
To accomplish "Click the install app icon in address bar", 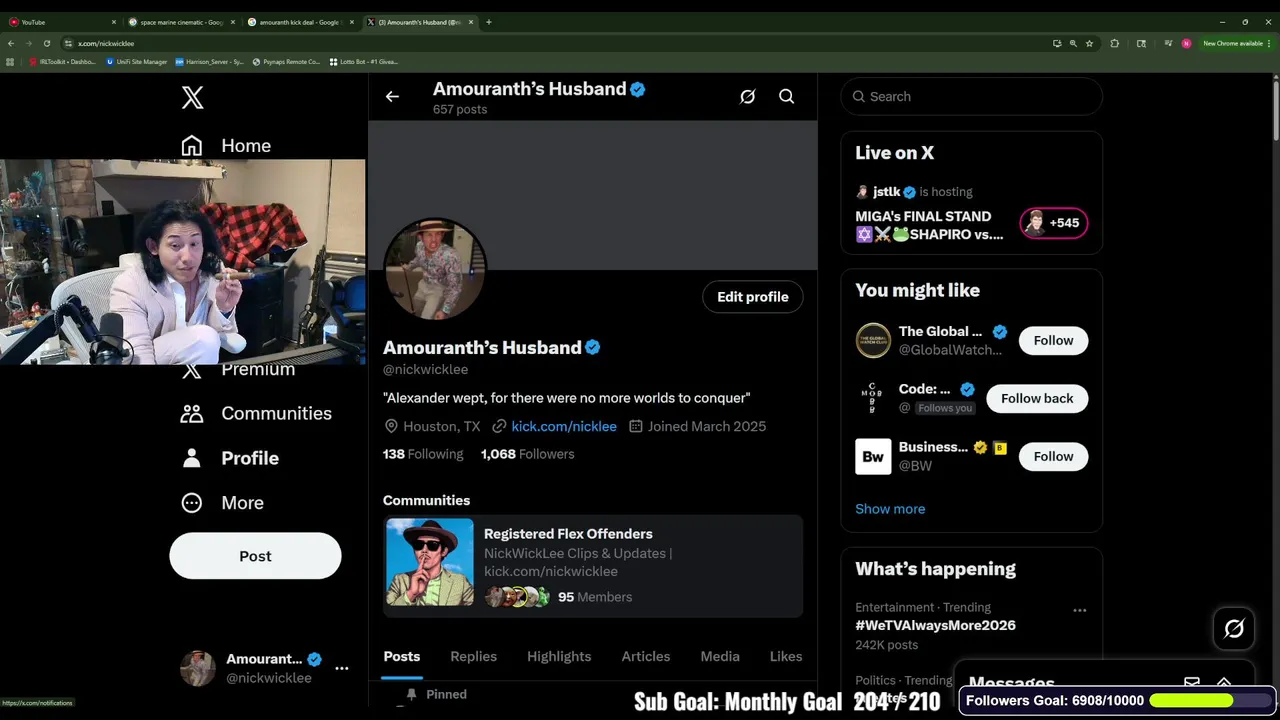I will [1057, 43].
